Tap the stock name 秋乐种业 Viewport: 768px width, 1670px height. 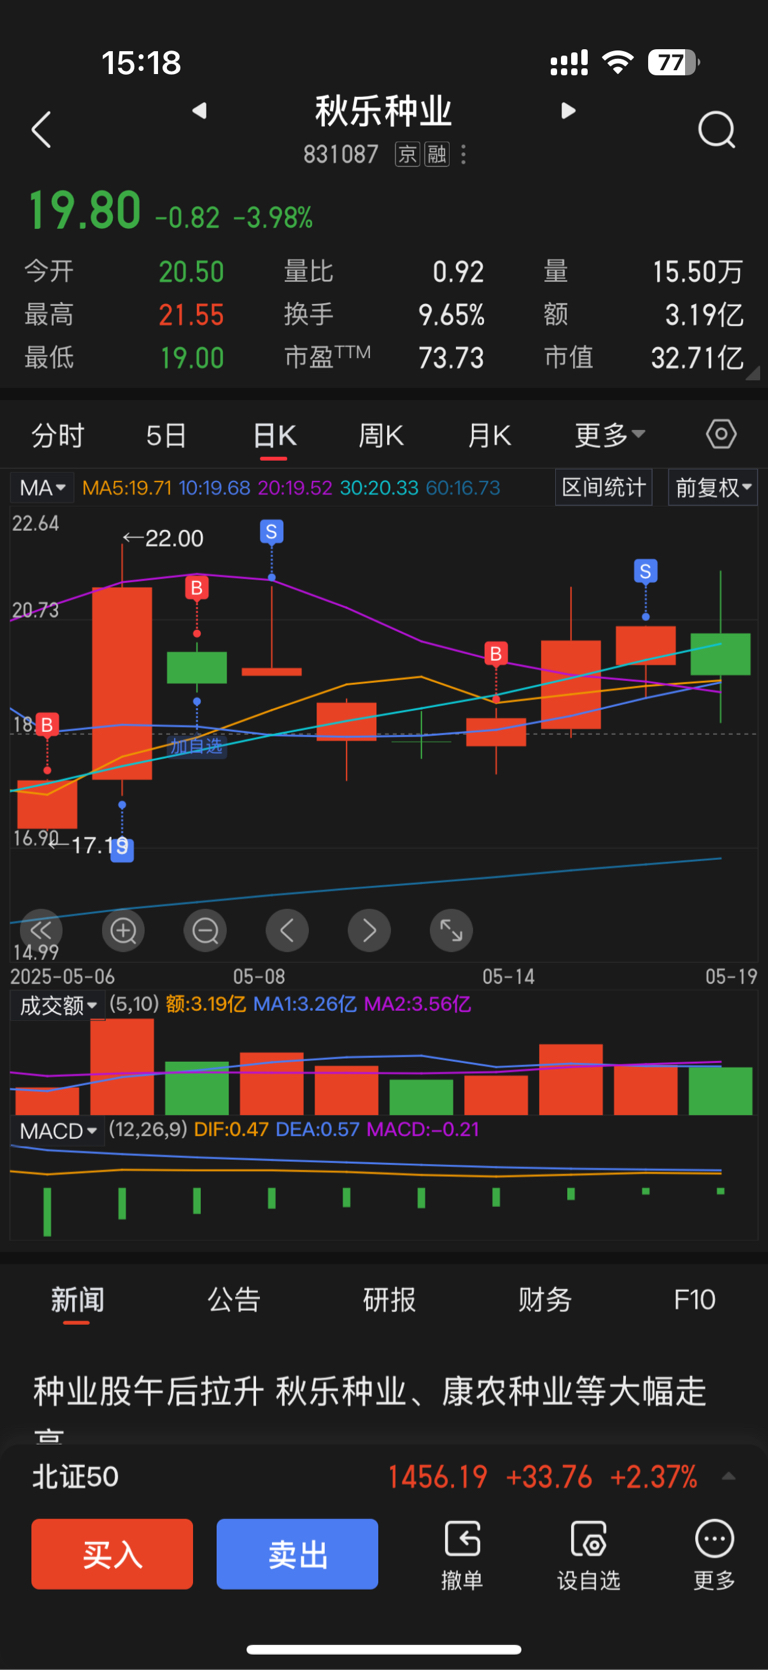click(384, 110)
